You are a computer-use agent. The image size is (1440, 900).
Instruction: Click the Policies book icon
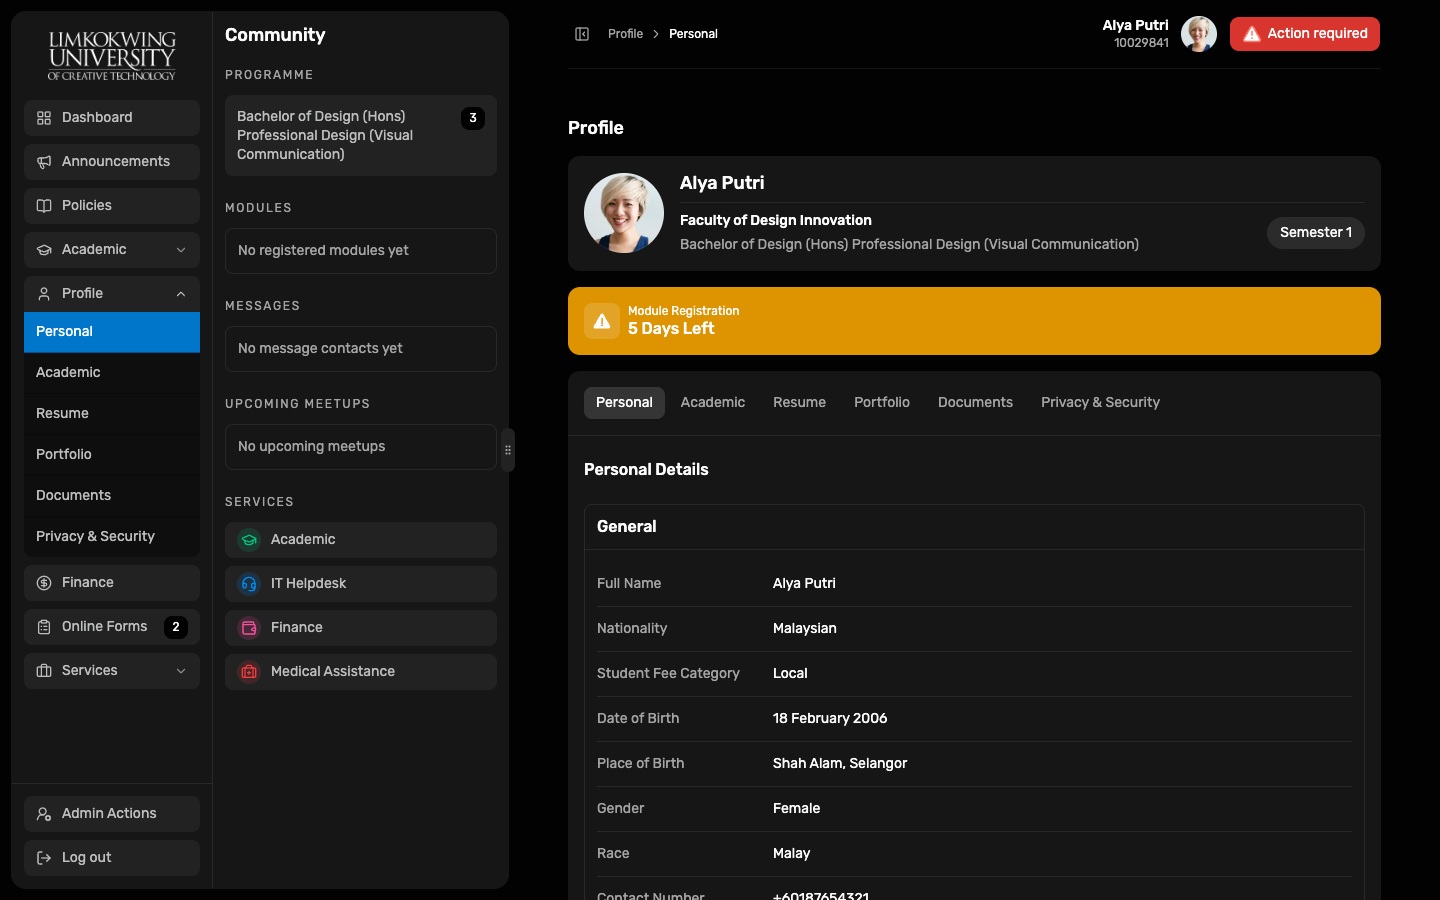click(44, 206)
